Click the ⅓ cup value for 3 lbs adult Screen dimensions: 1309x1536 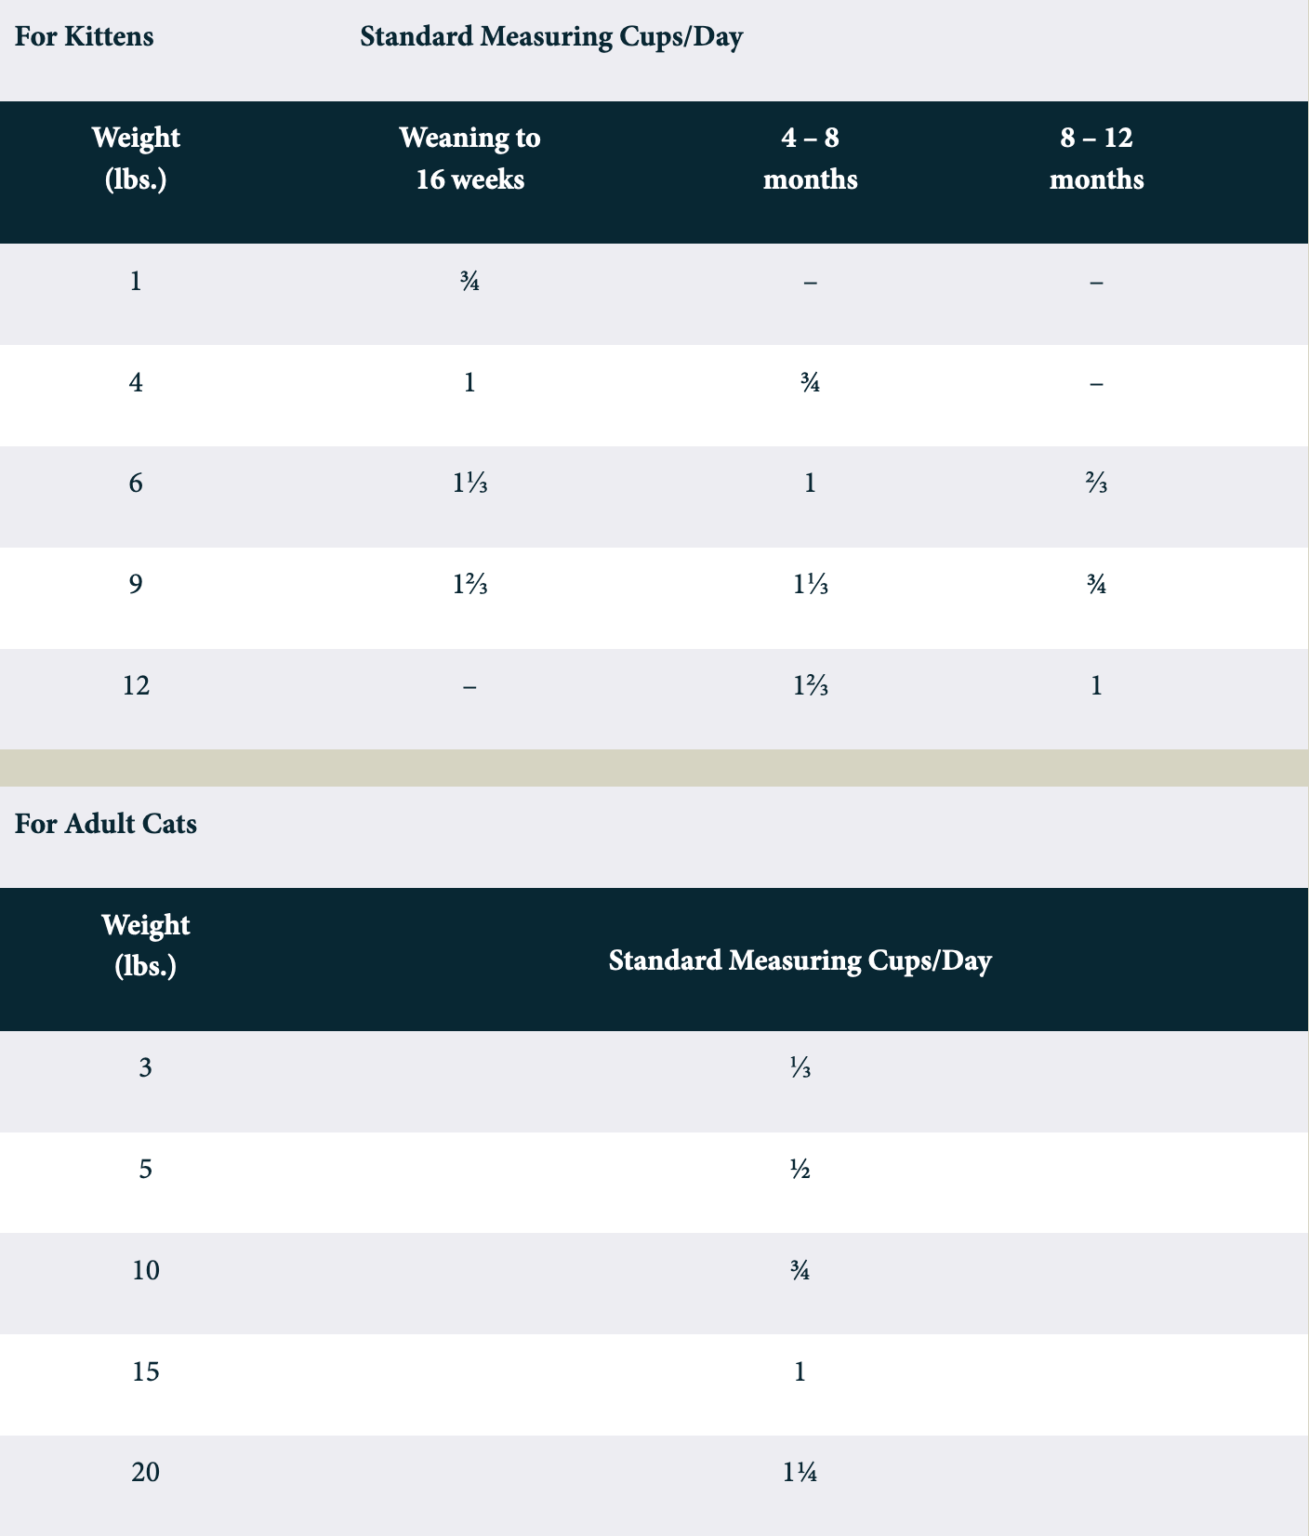[800, 1068]
